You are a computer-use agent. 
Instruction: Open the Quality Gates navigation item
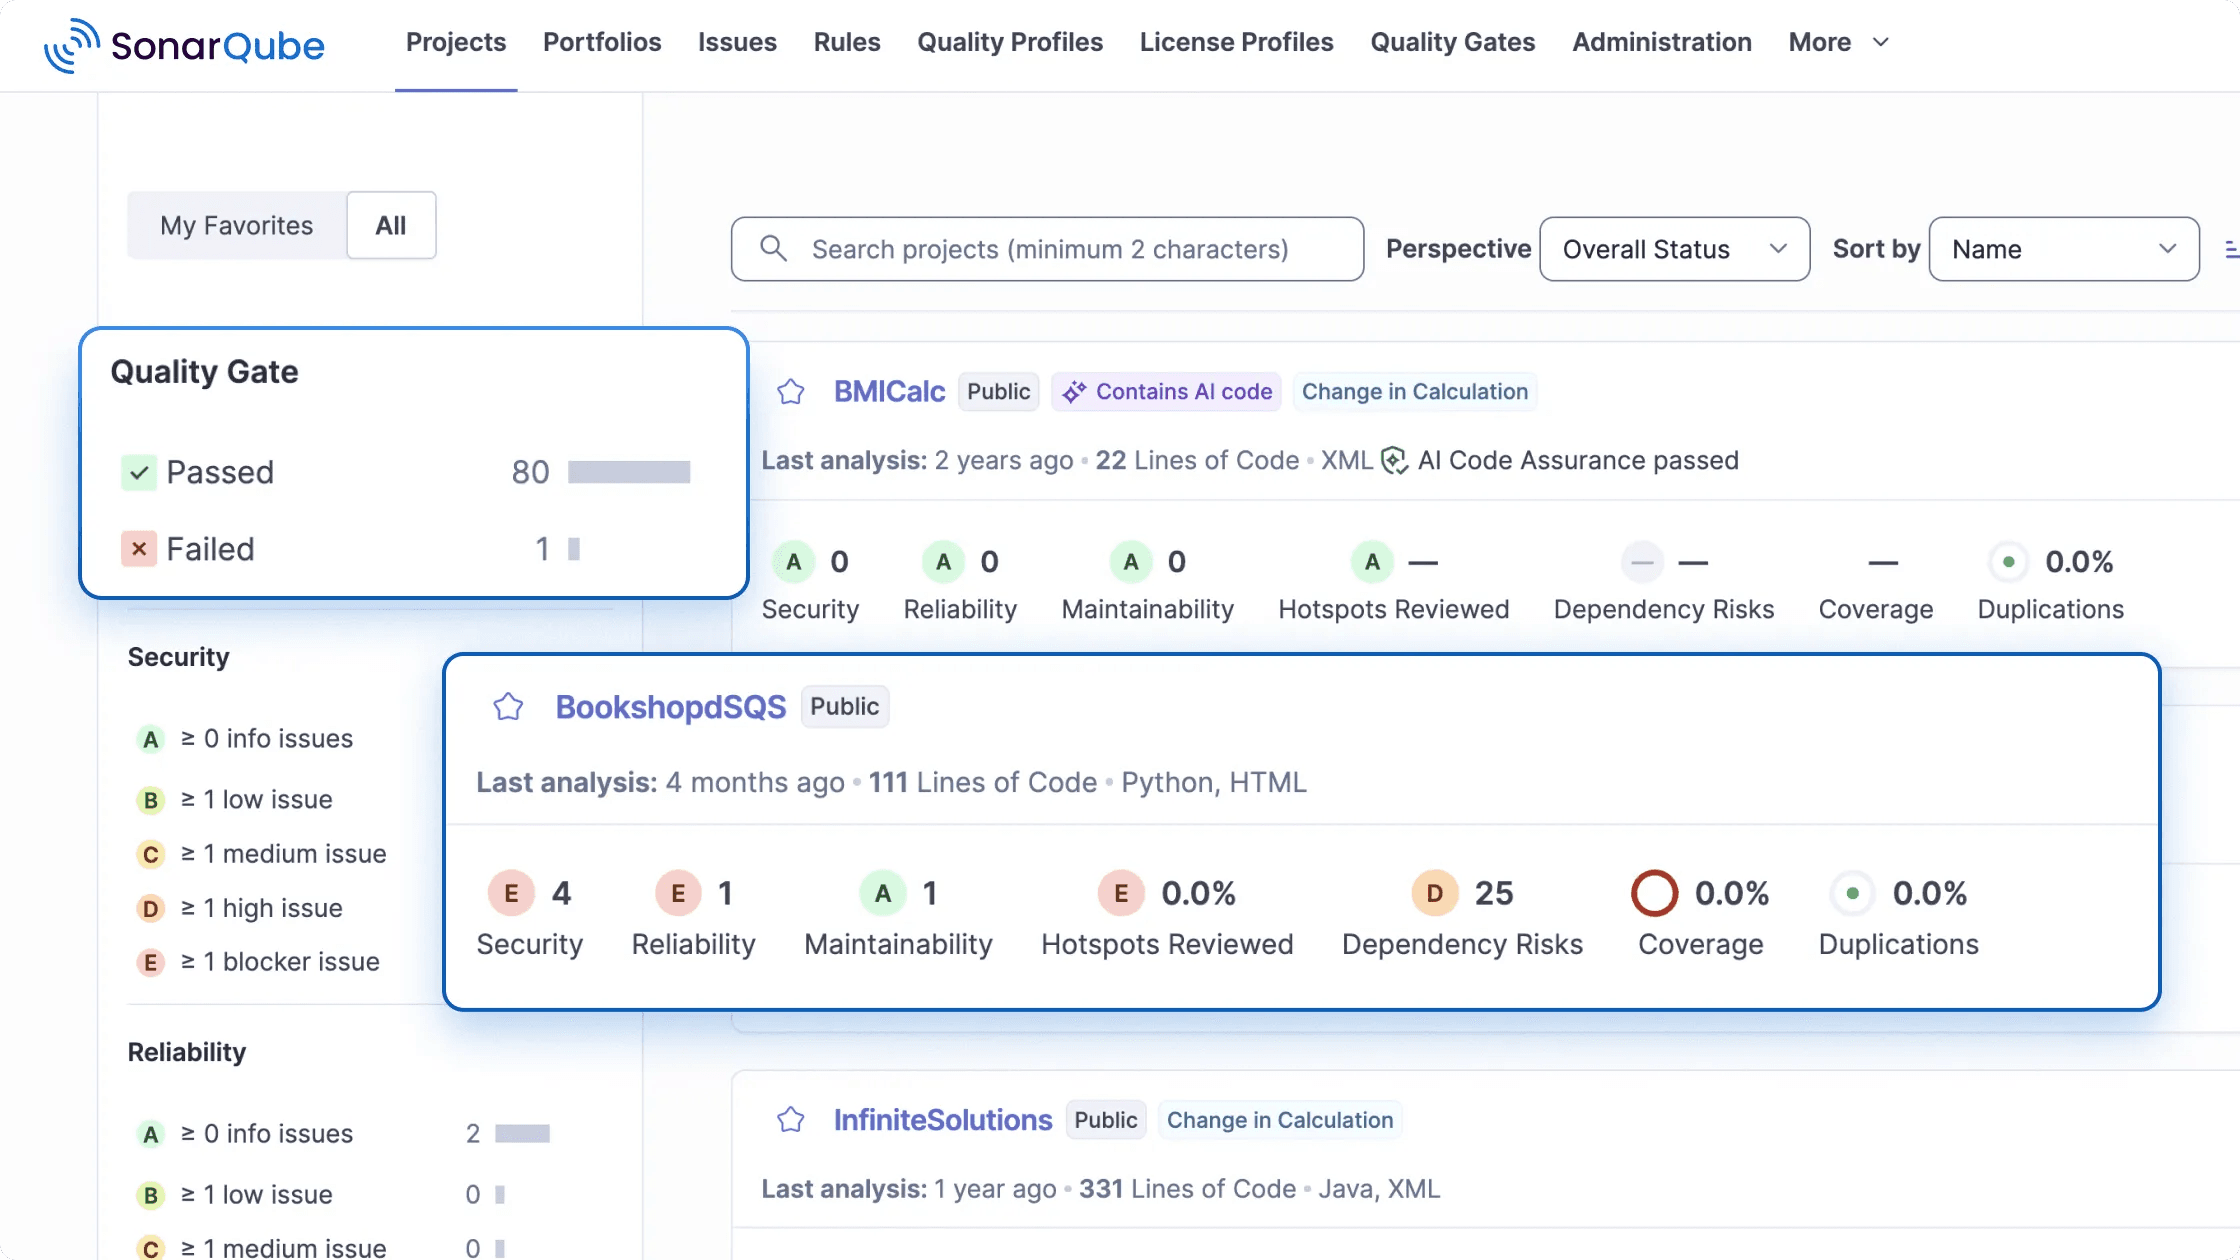point(1452,42)
